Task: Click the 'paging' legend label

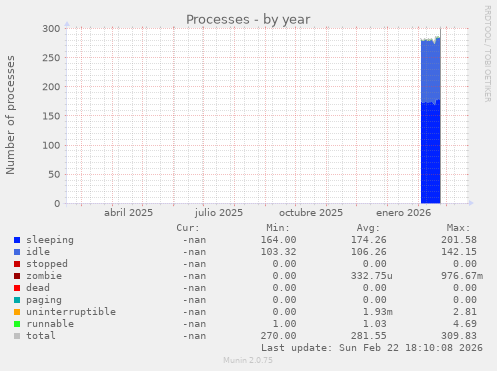Action: tap(44, 300)
